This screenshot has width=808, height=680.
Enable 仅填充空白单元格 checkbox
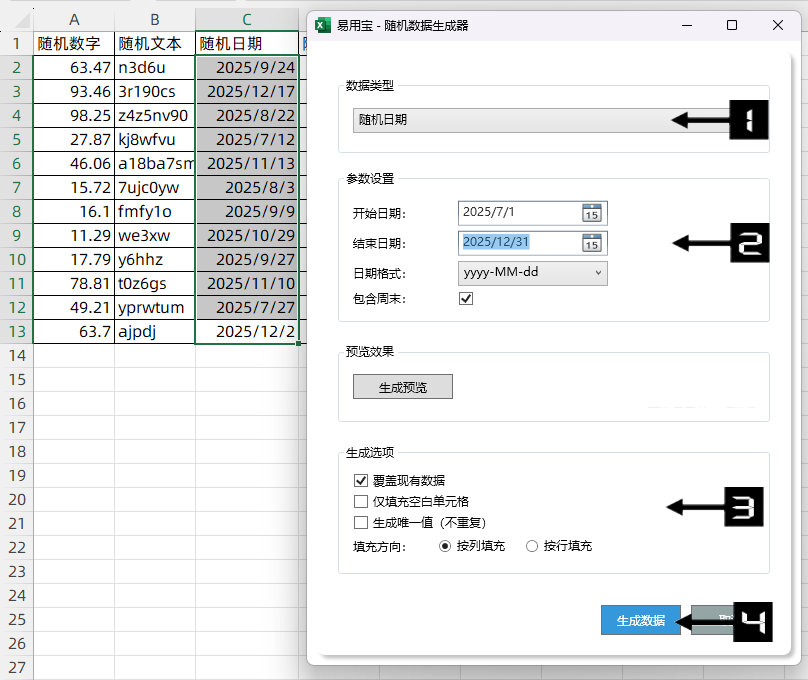[x=361, y=501]
